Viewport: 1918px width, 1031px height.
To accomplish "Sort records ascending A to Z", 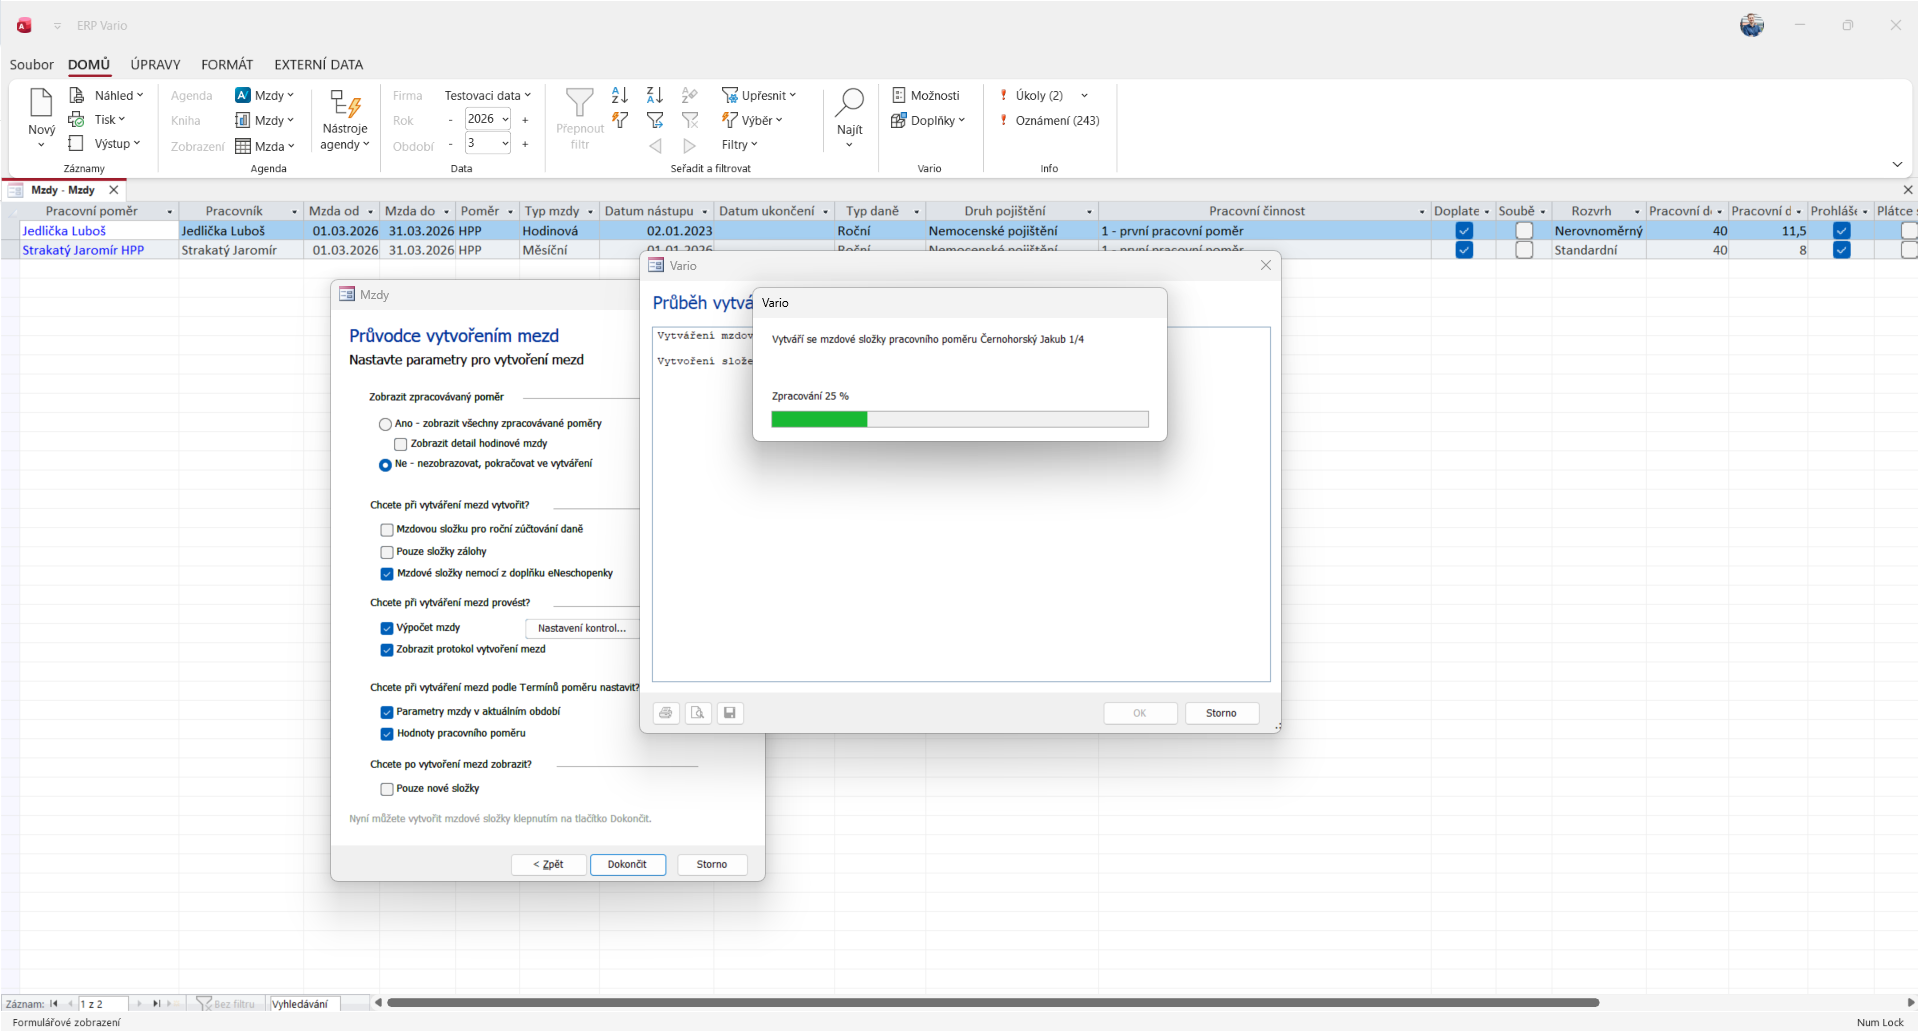I will pos(620,95).
